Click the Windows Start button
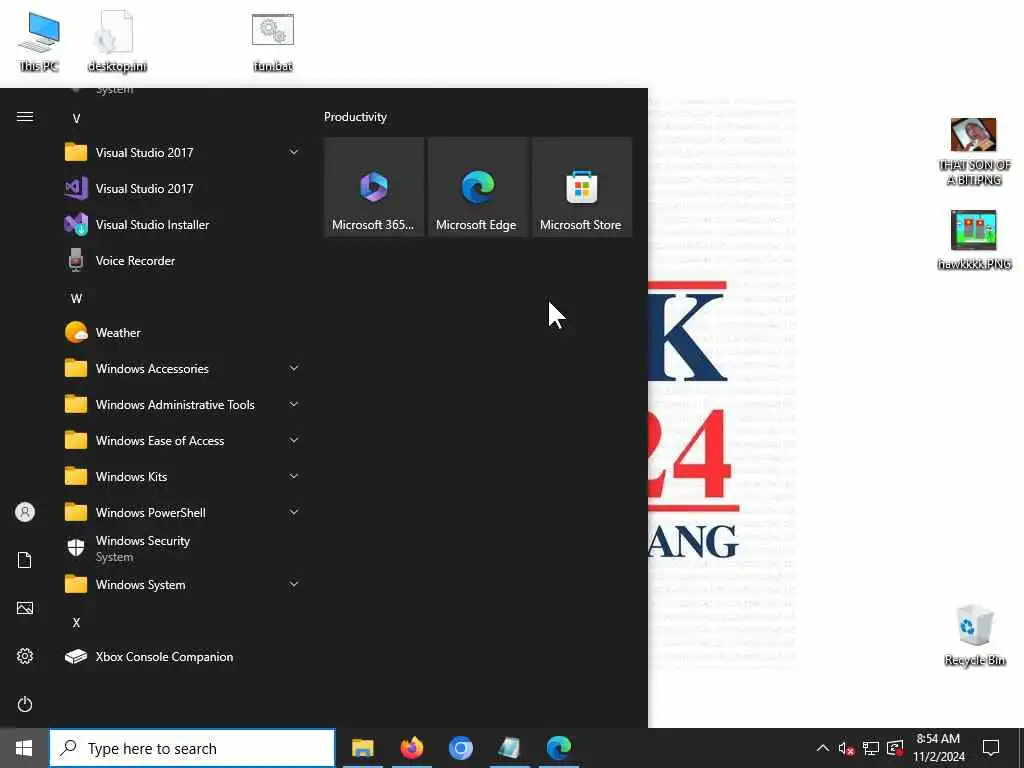Image resolution: width=1024 pixels, height=768 pixels. (x=24, y=748)
